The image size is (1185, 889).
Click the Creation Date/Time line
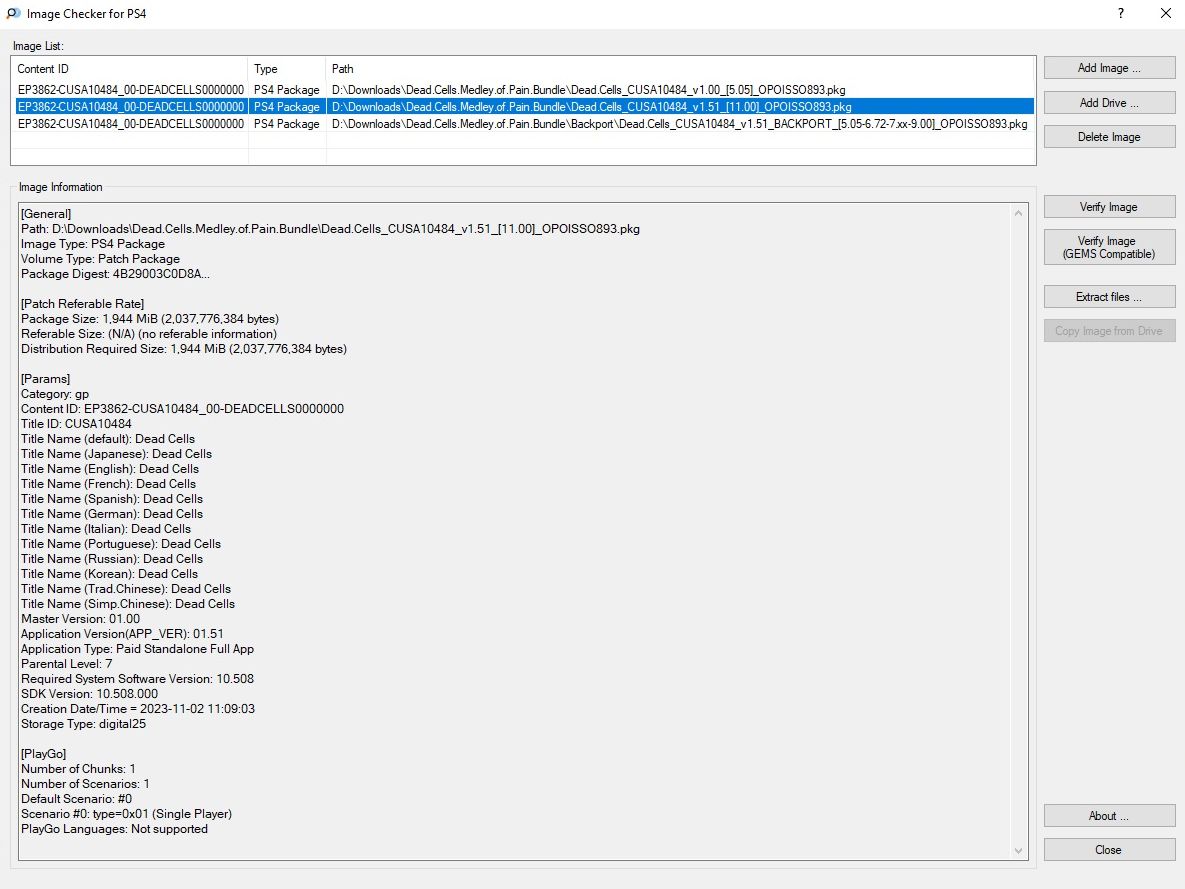pos(138,709)
